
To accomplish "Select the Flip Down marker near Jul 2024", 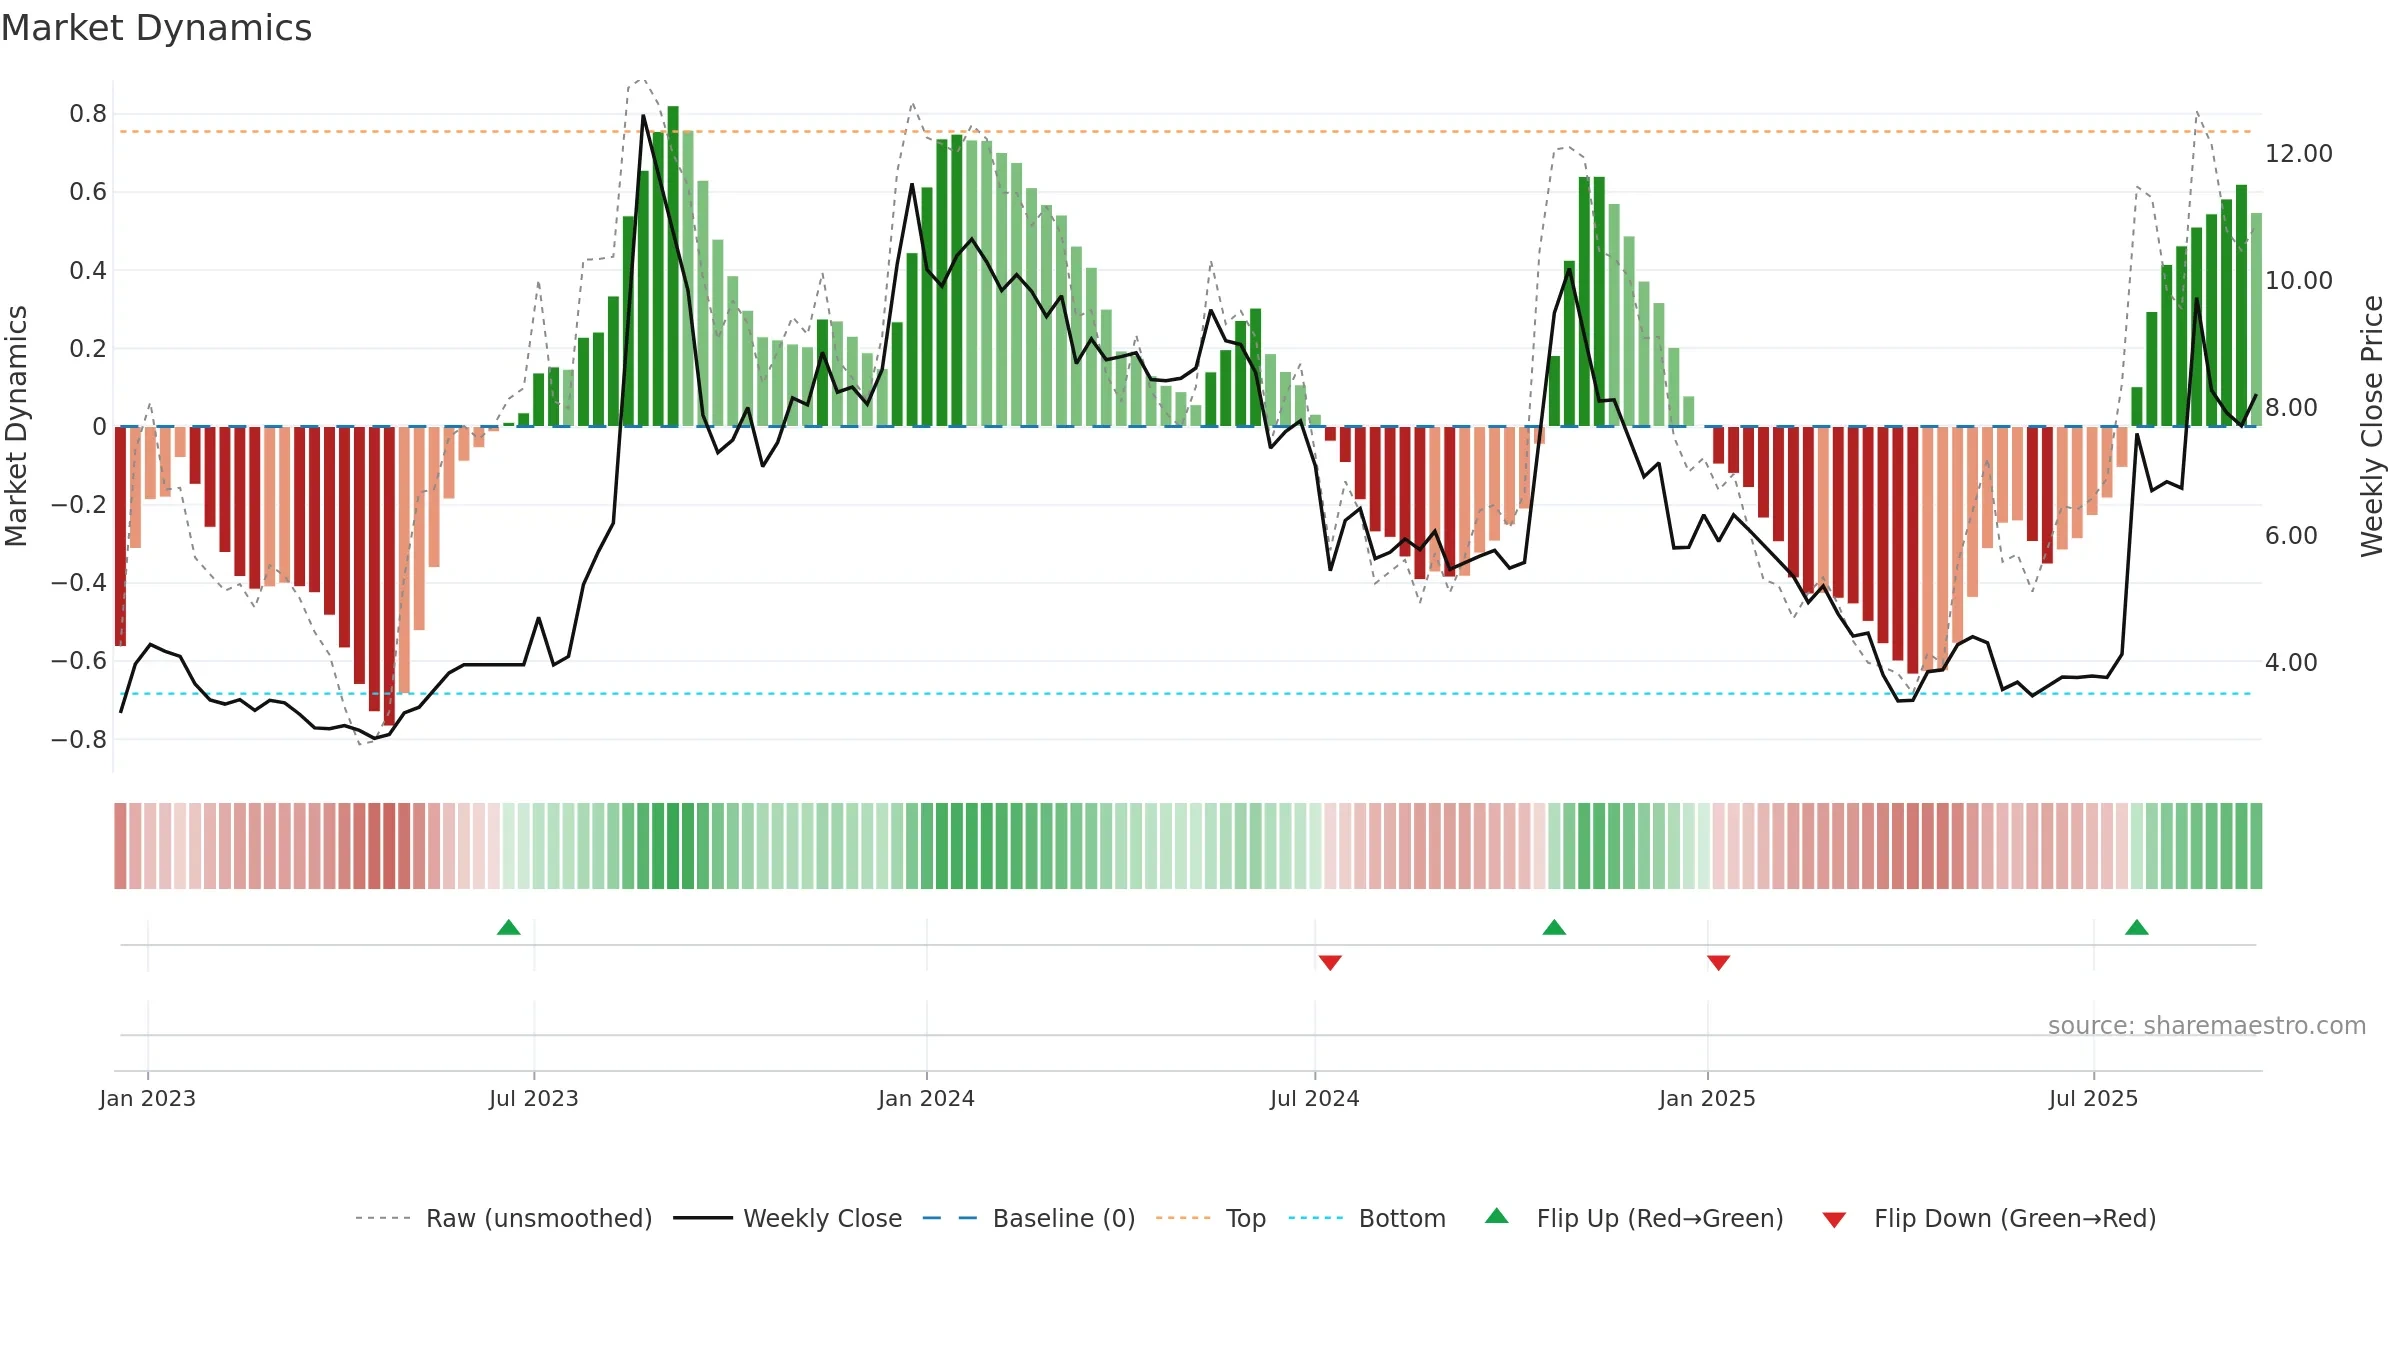I will pos(1330,962).
